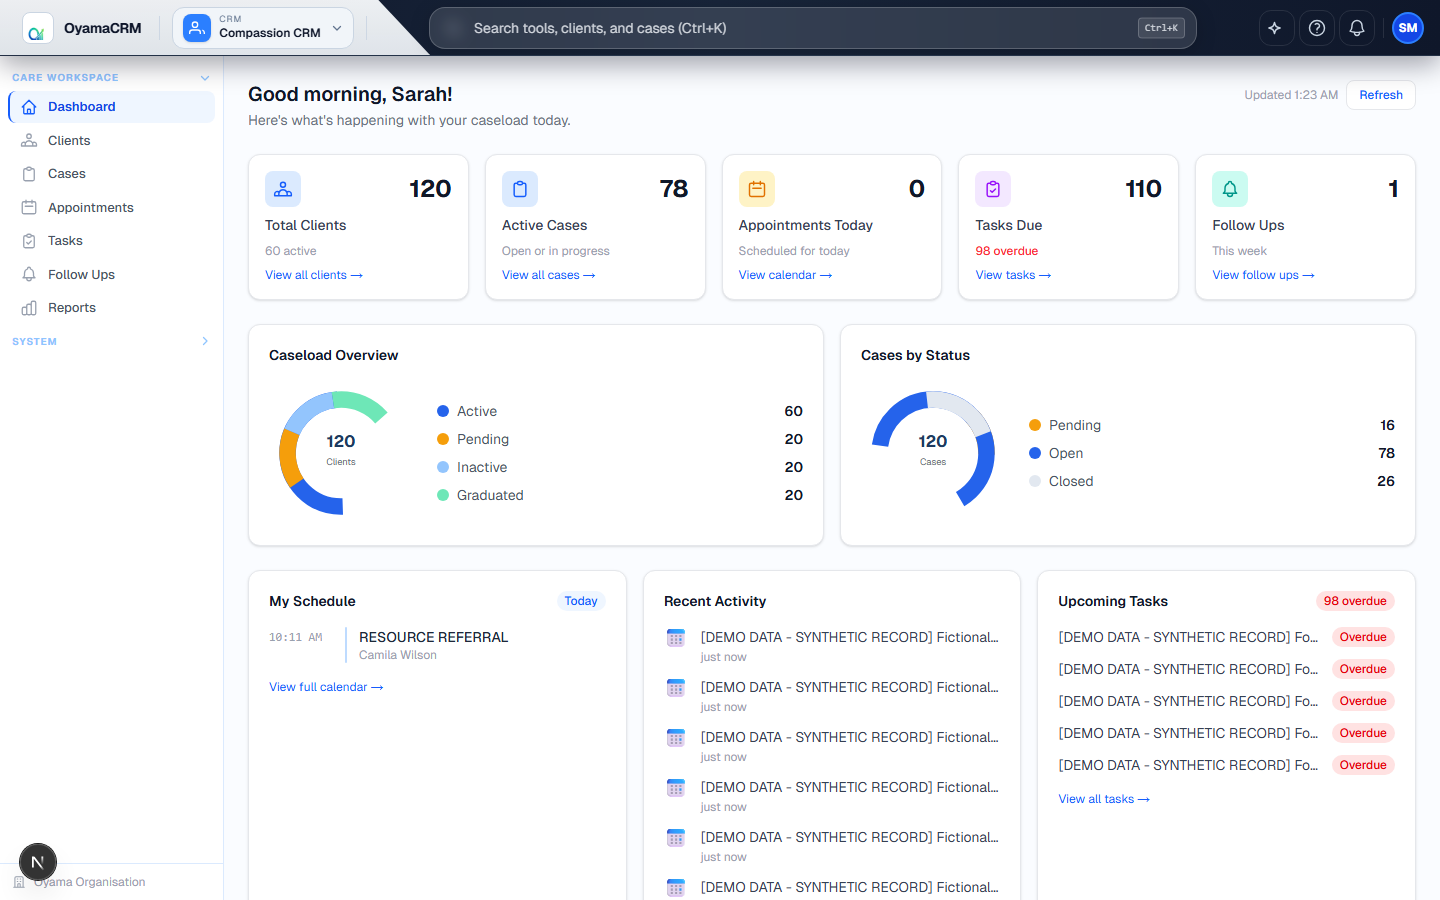Open the SM user avatar menu
This screenshot has height=900, width=1440.
pos(1408,28)
